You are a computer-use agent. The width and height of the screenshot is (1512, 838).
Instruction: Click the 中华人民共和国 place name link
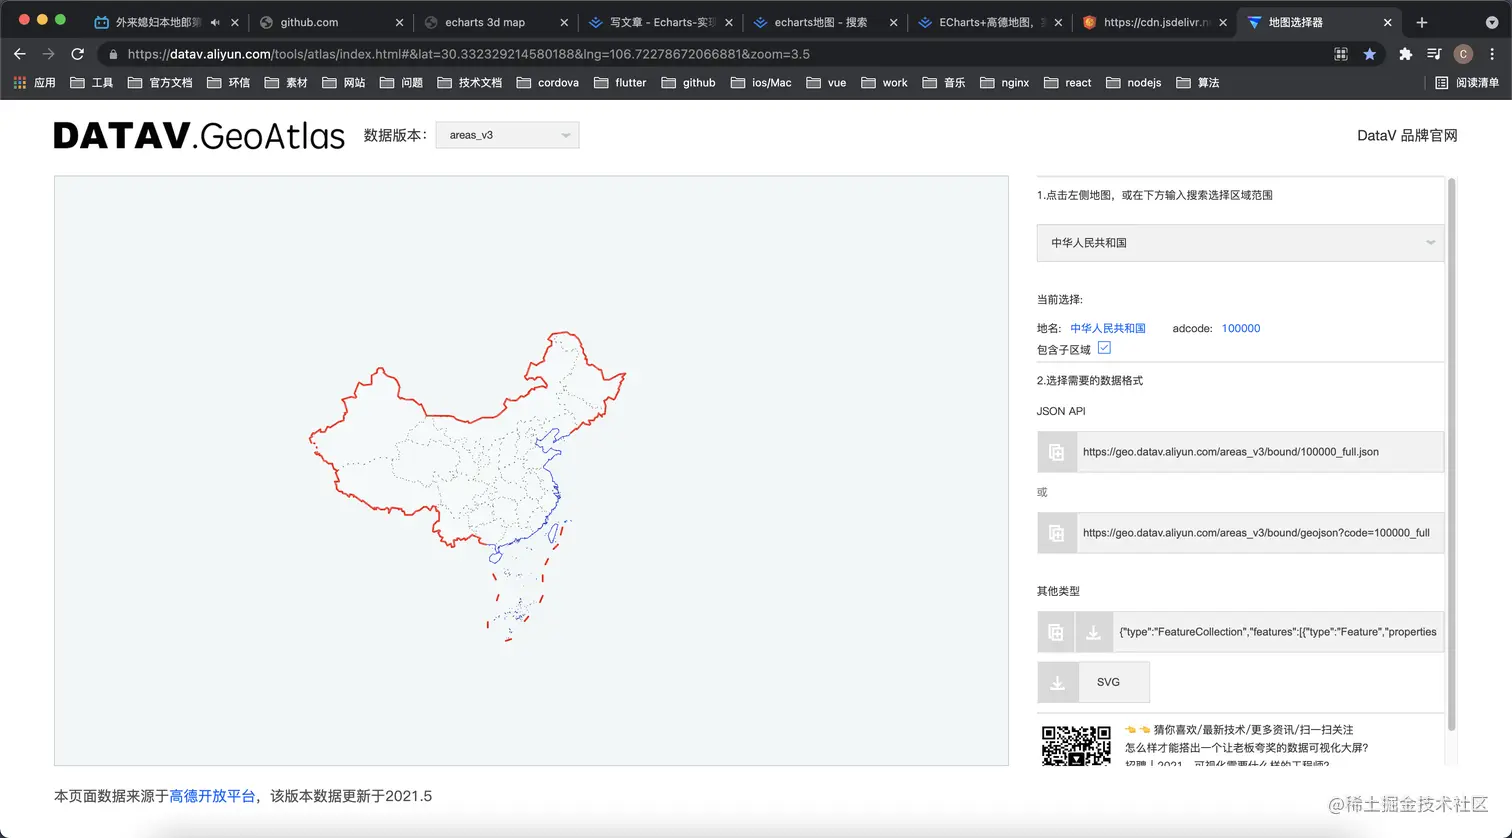coord(1108,328)
